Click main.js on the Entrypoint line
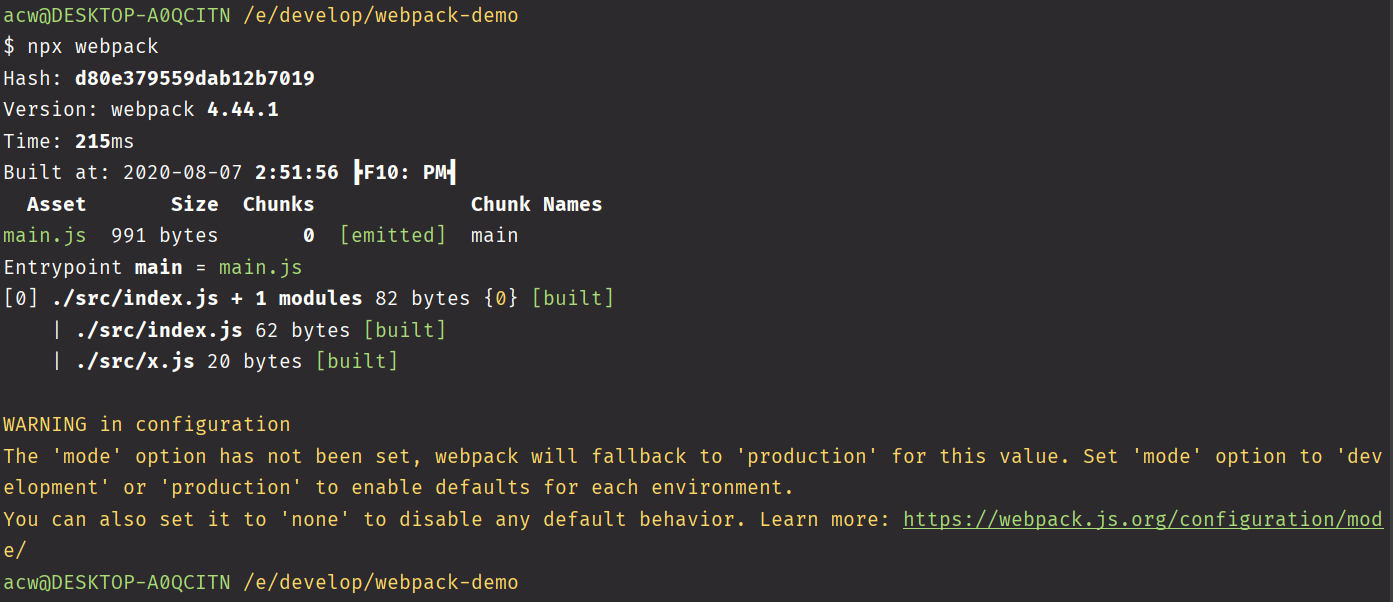The height and width of the screenshot is (602, 1393). (x=261, y=268)
